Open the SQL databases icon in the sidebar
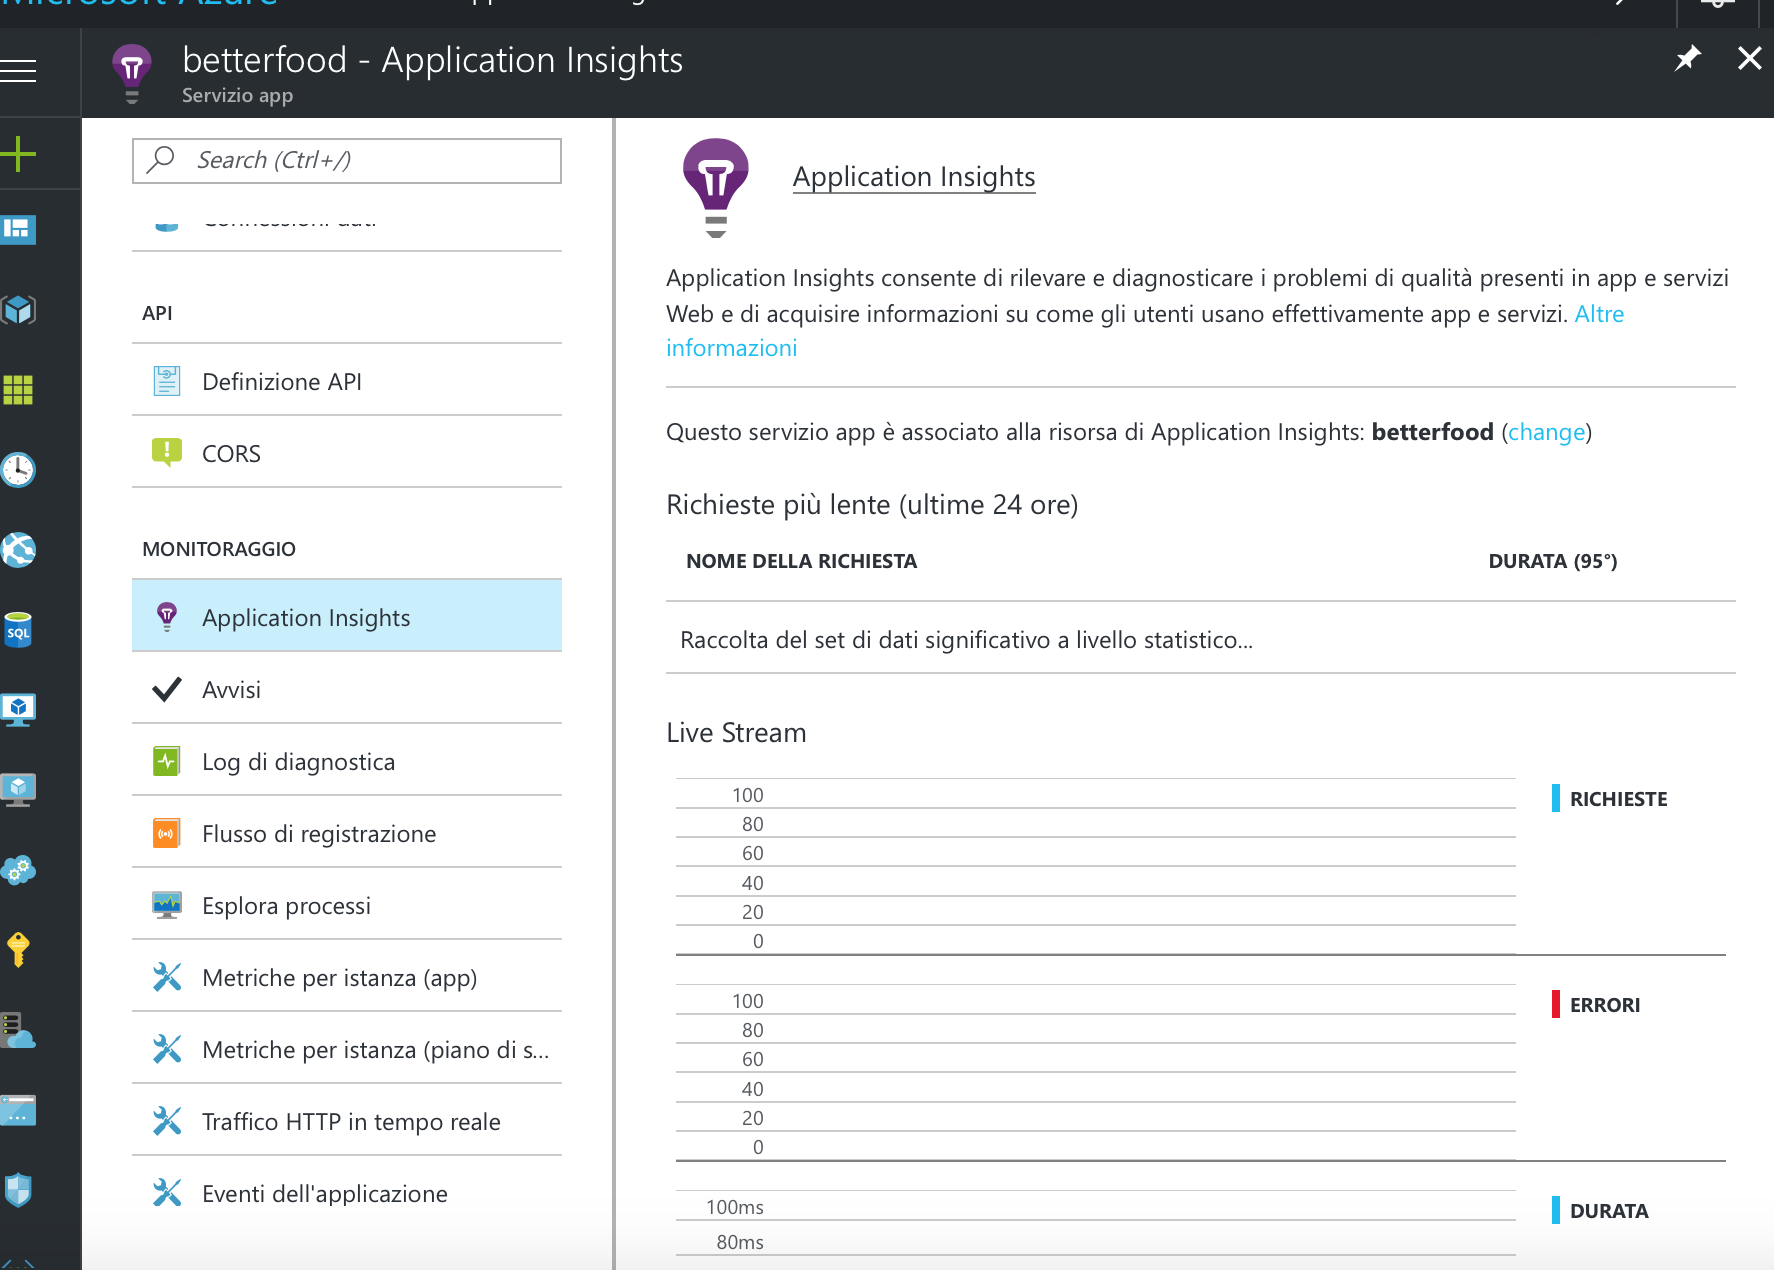 [18, 630]
